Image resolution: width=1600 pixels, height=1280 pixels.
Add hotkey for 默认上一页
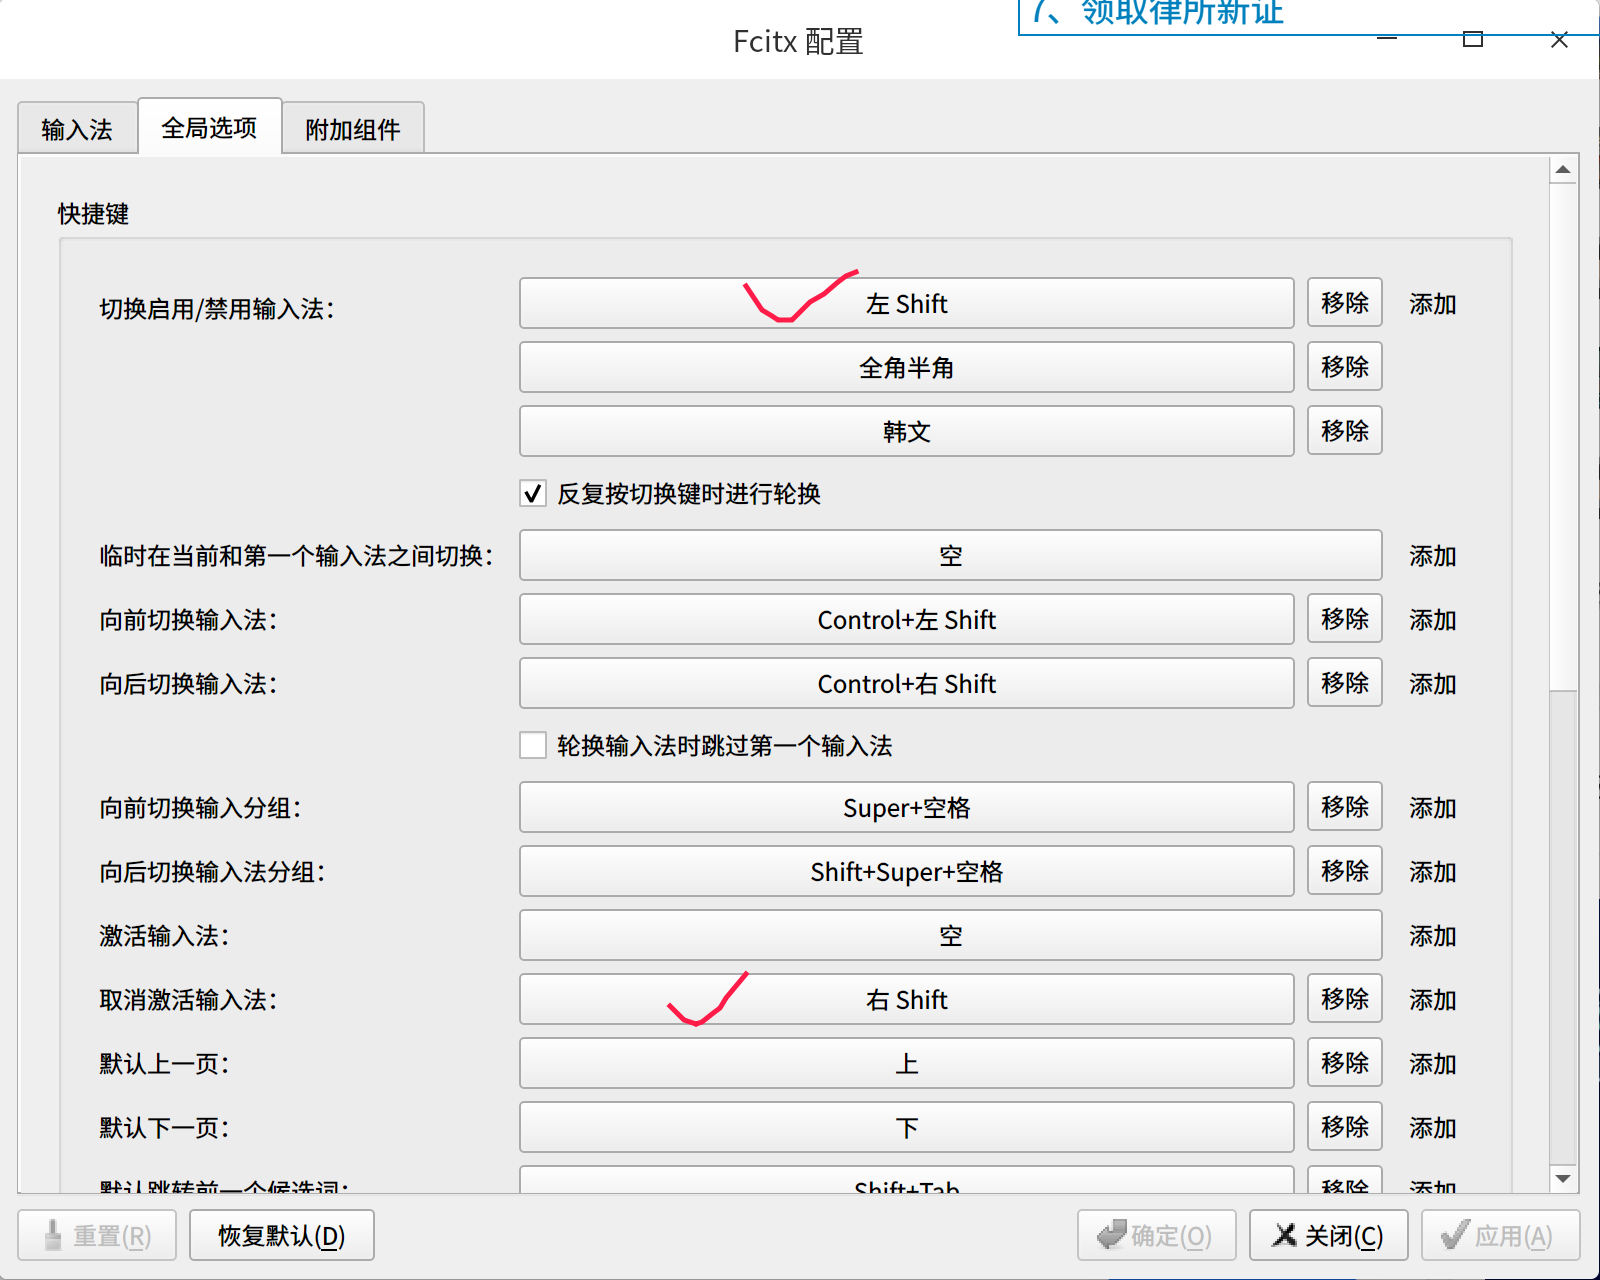tap(1433, 1064)
